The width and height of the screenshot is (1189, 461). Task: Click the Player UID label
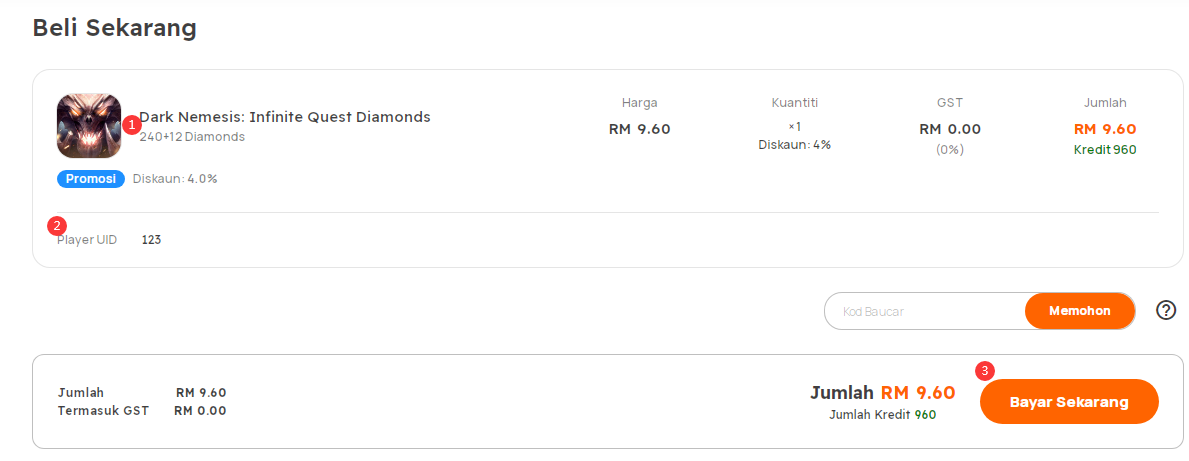coord(87,240)
